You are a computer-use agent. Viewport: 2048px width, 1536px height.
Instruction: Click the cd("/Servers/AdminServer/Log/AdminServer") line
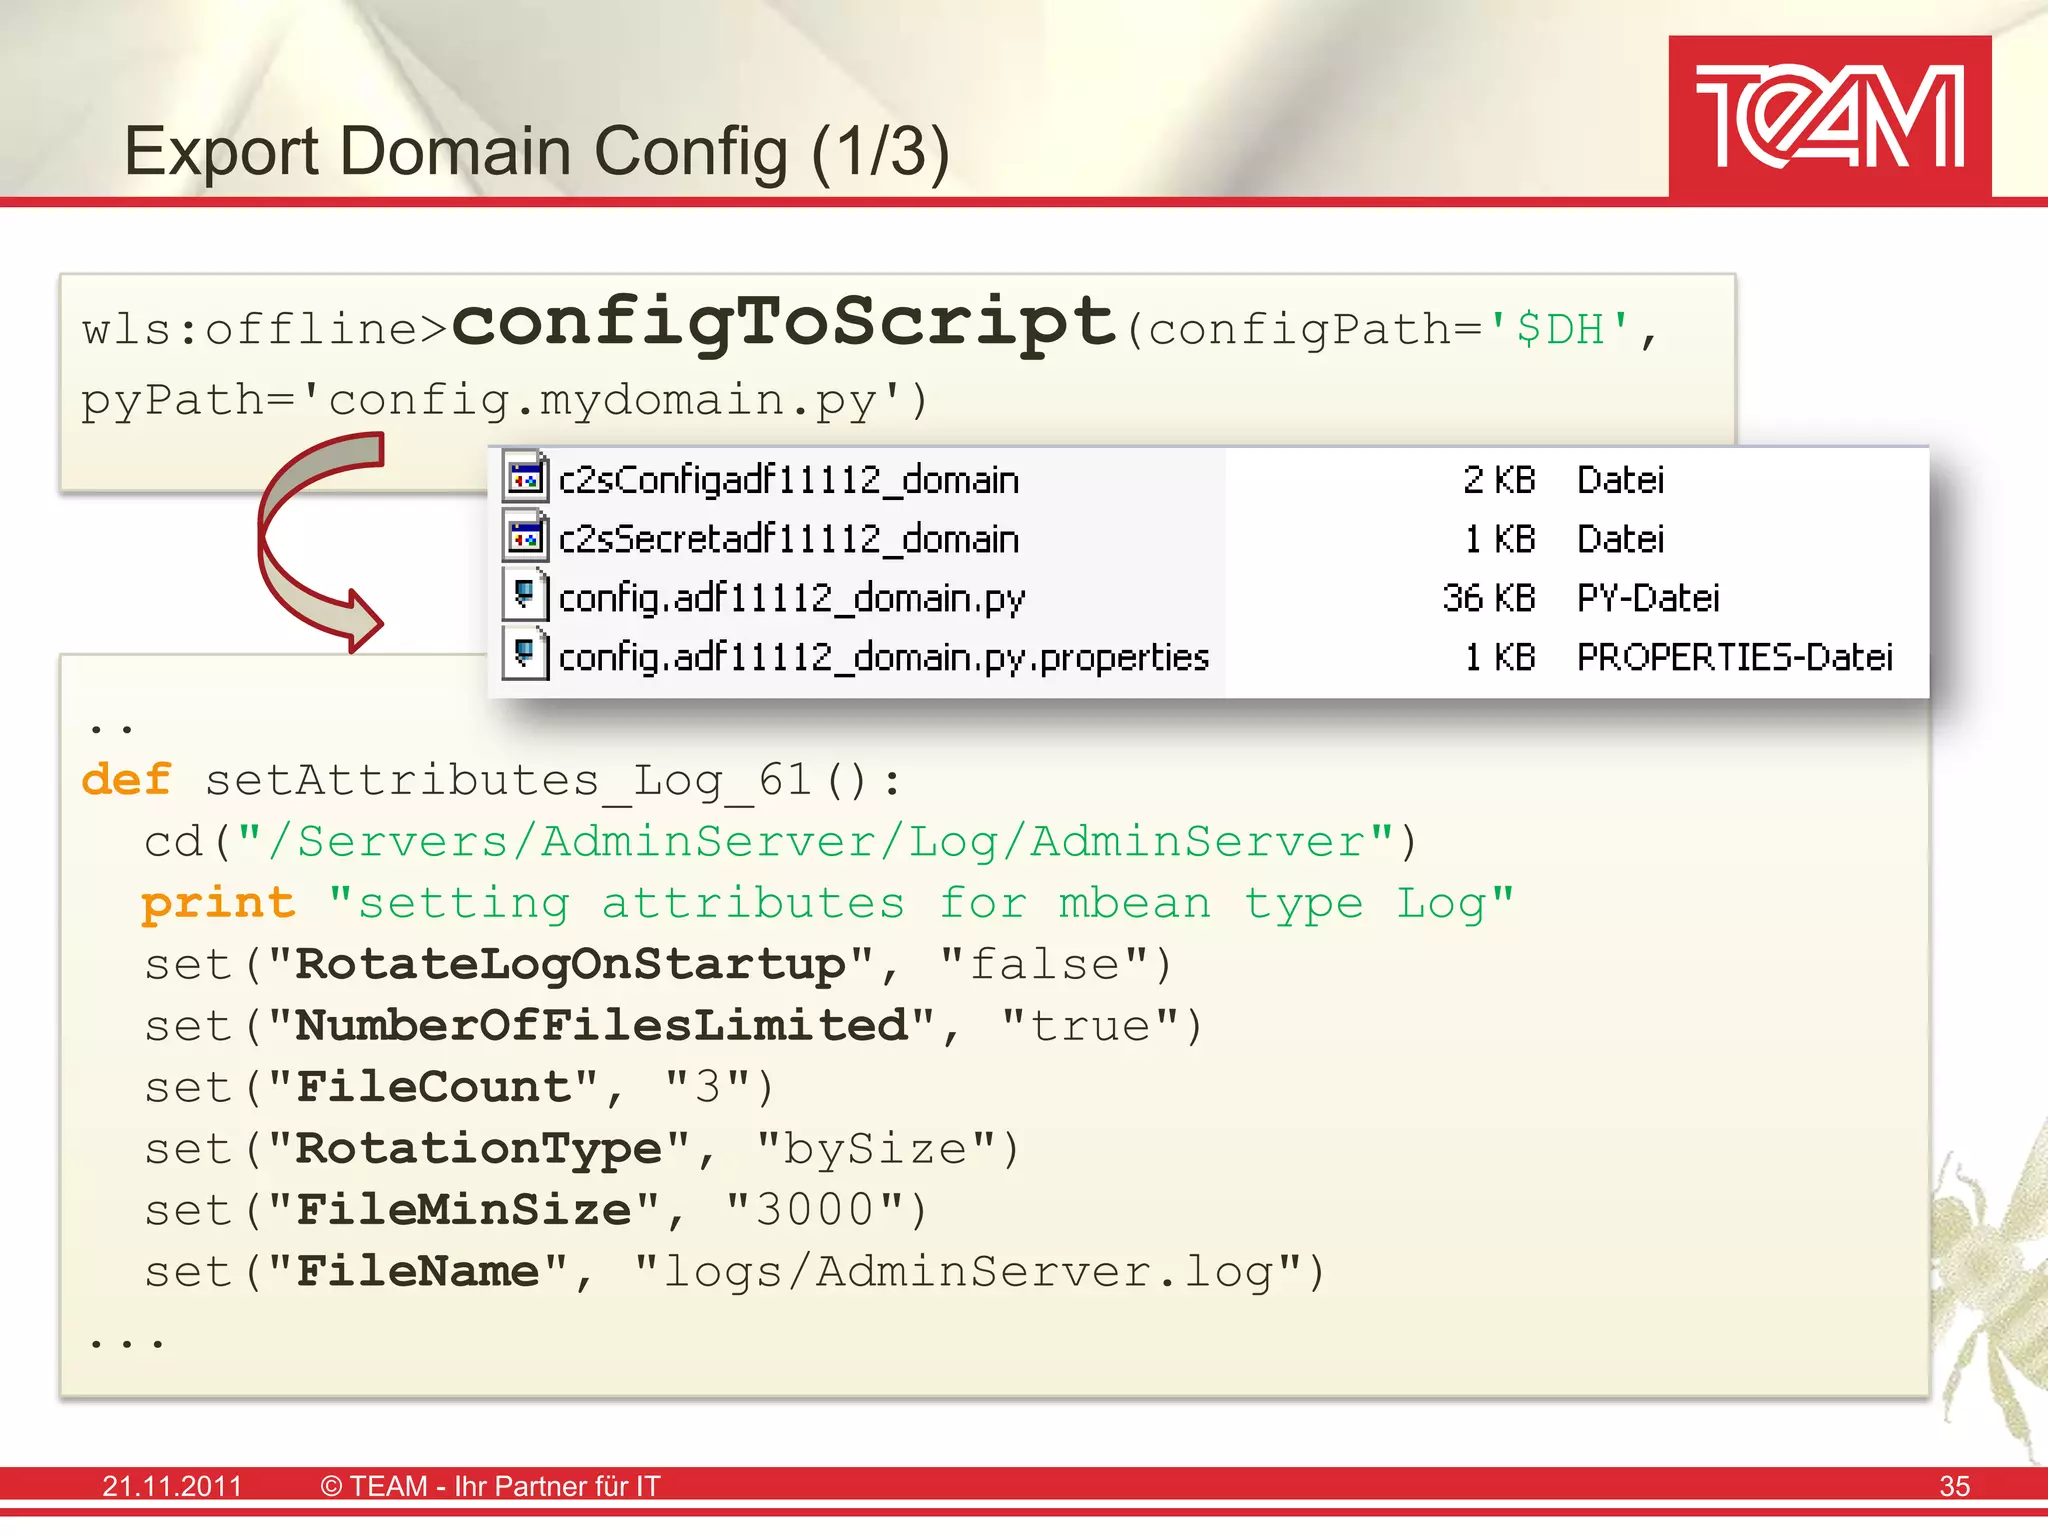[x=781, y=842]
